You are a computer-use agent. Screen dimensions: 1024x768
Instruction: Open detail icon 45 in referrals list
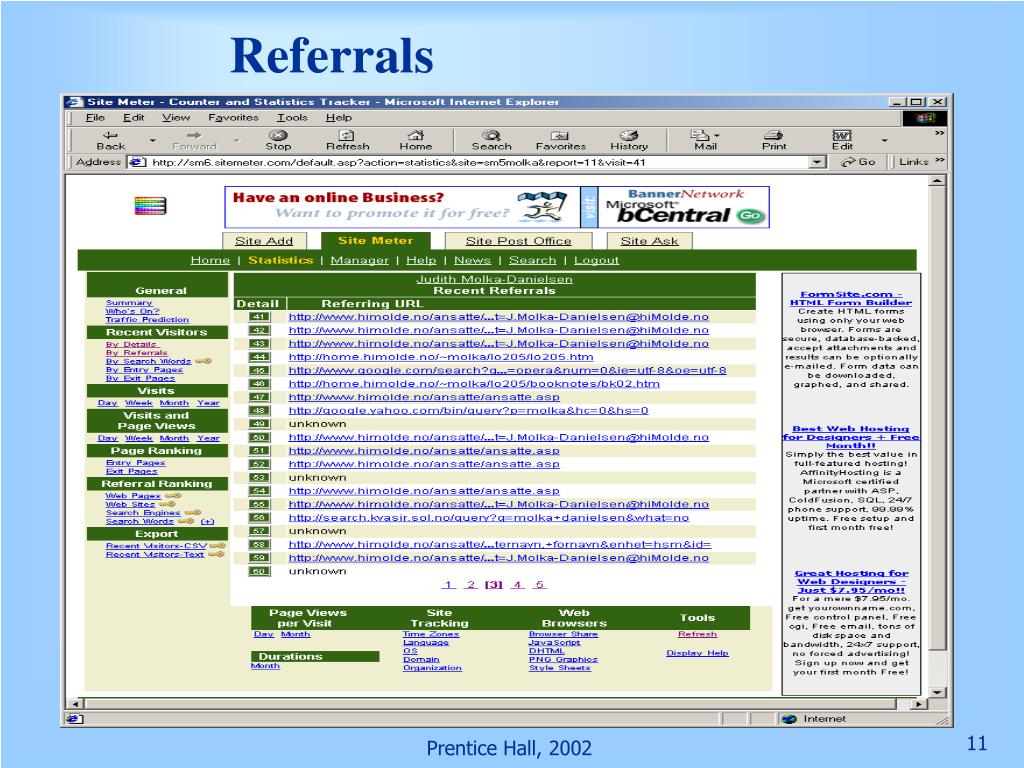tap(259, 370)
